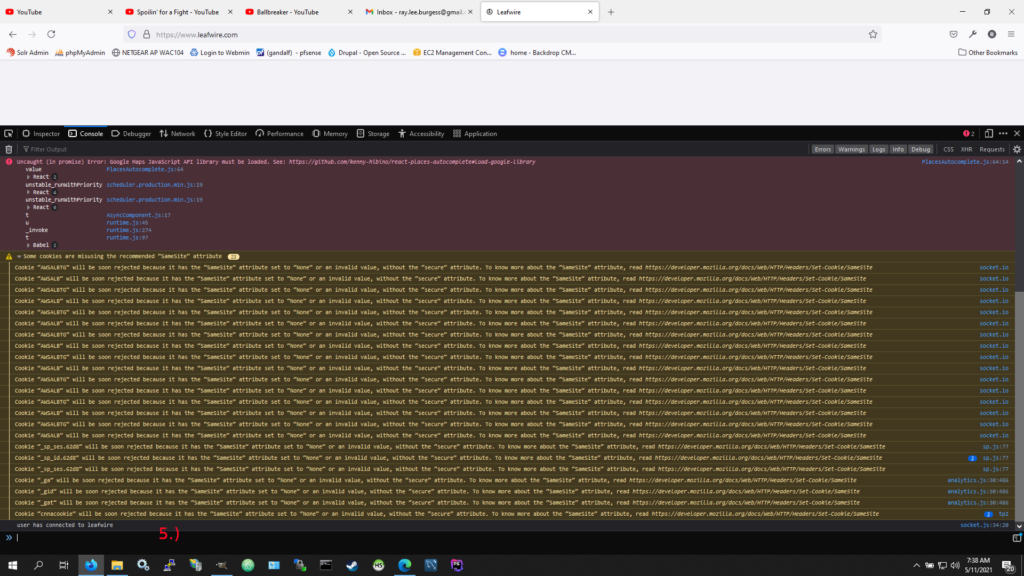Open the Accessibility tab

[x=421, y=133]
